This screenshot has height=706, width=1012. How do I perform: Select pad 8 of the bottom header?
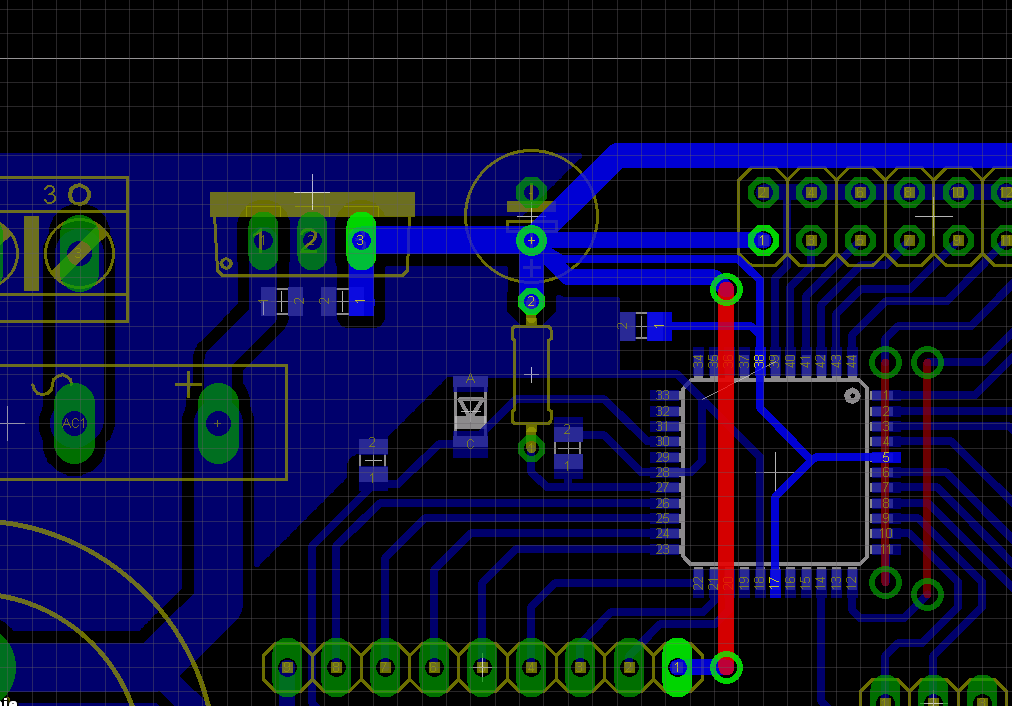click(336, 667)
